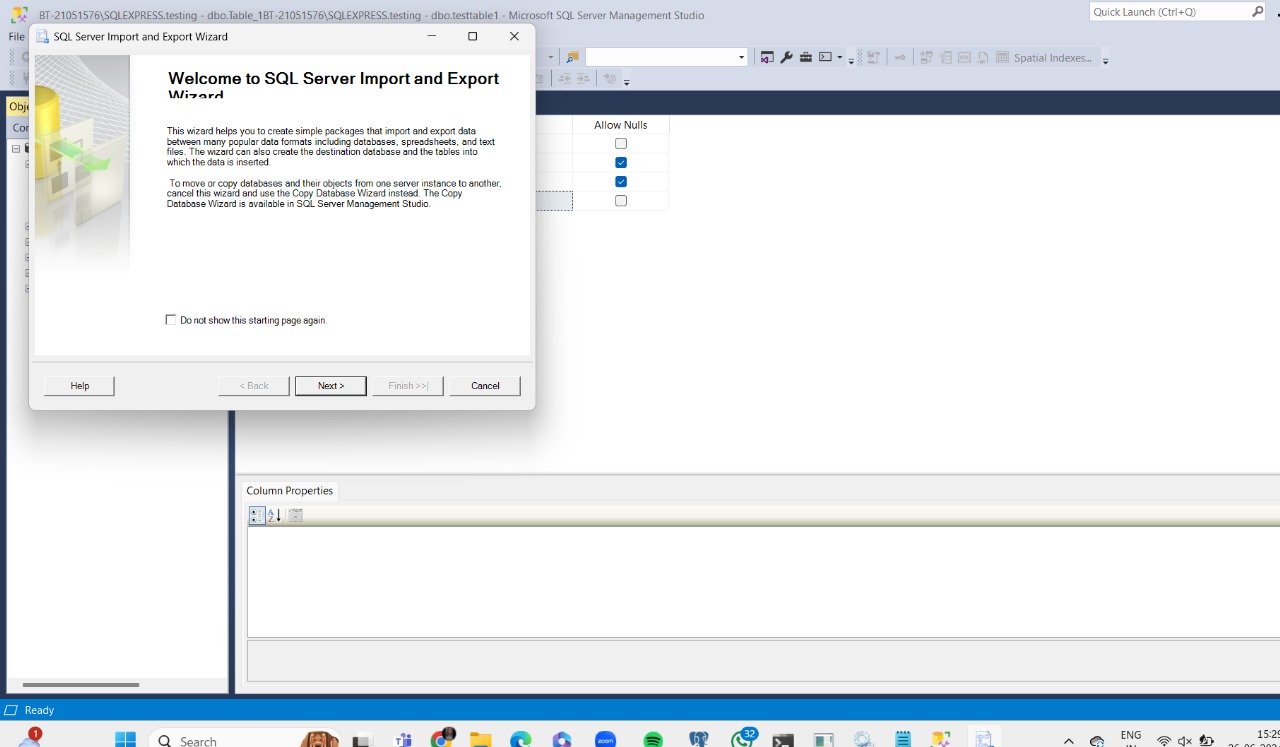Screen dimensions: 1280x747
Task: Open Help in the wizard dialog
Action: 79,385
